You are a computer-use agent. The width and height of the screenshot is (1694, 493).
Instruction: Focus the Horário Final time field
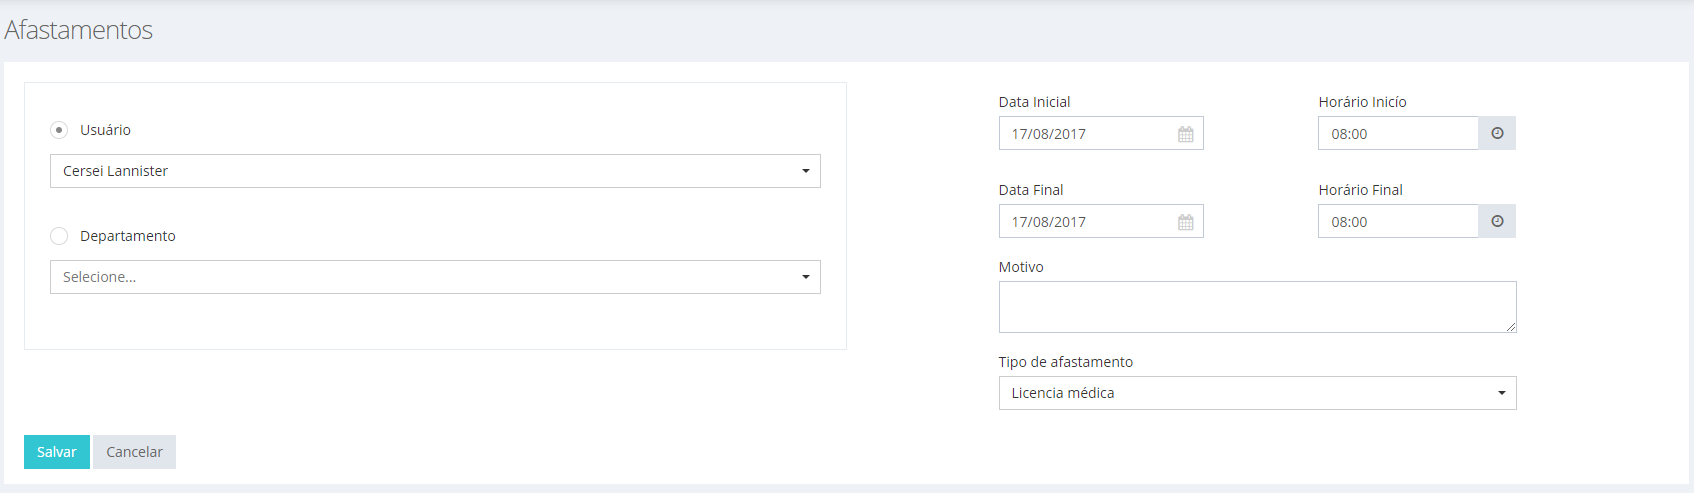click(1398, 221)
